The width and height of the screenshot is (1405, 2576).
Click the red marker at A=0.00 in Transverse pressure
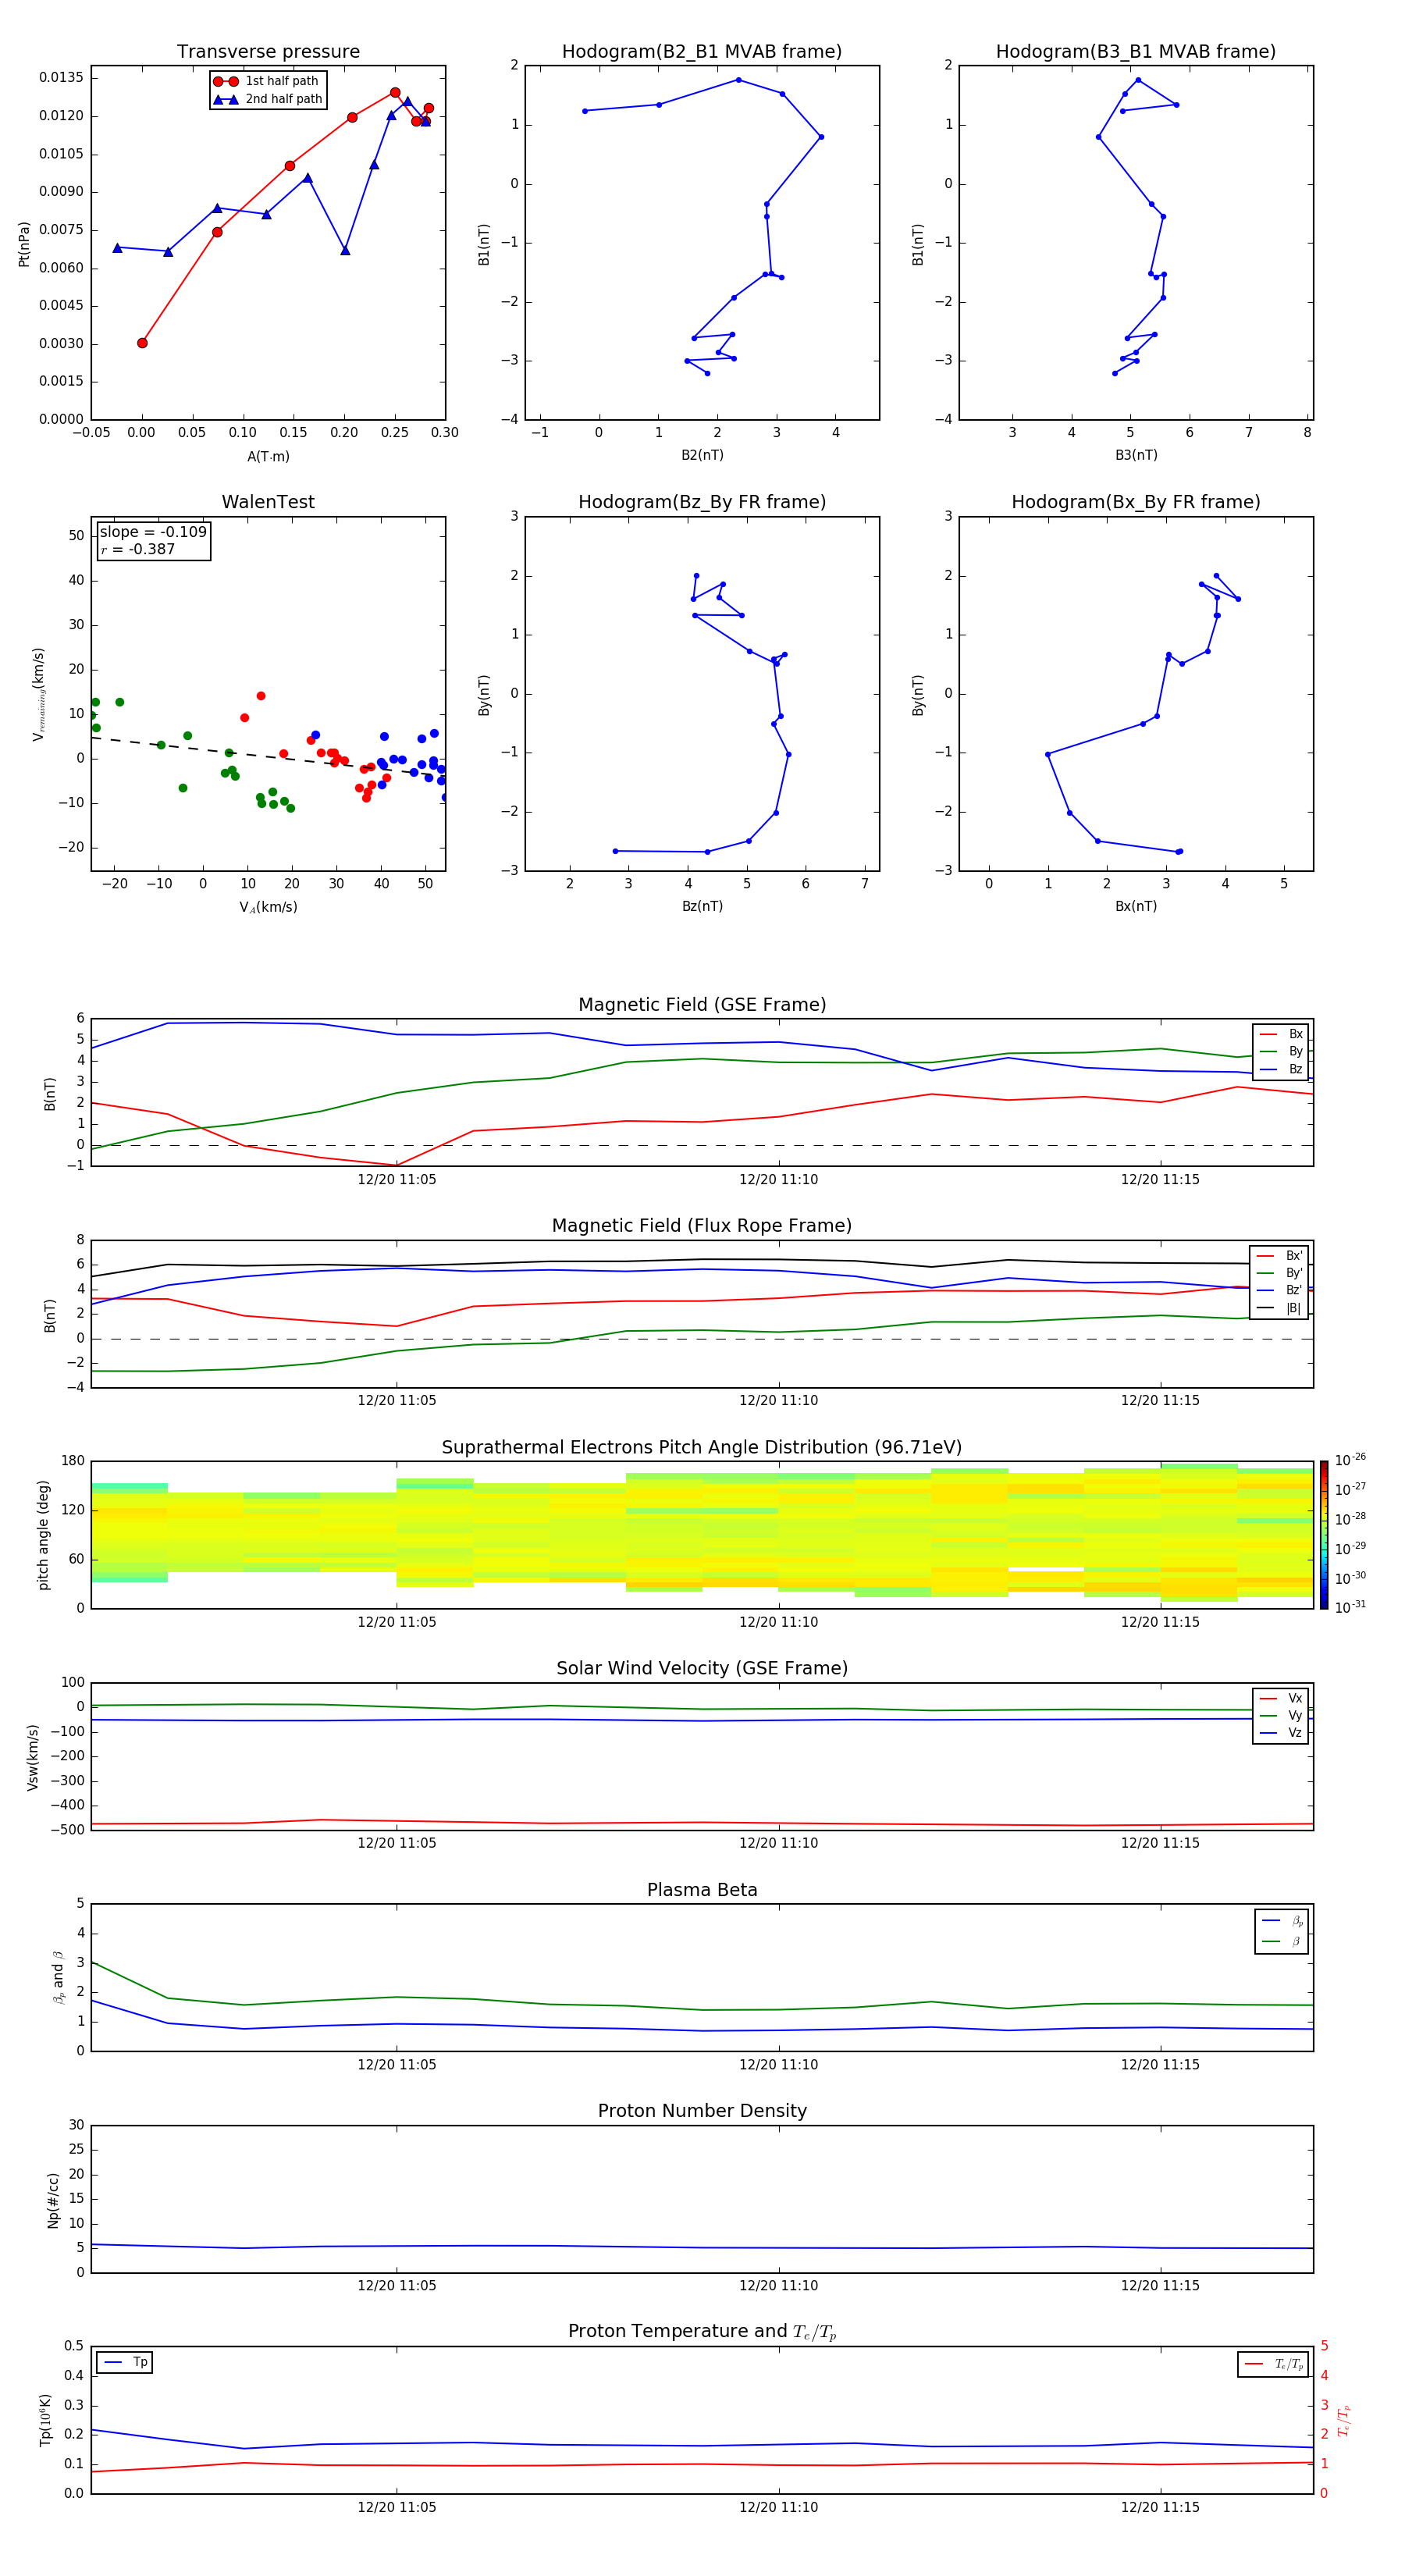[x=142, y=343]
